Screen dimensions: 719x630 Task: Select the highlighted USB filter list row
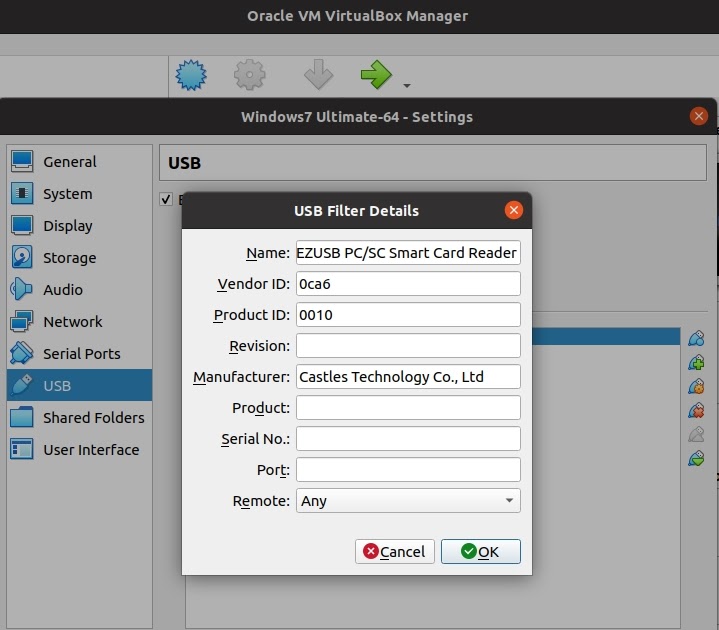click(x=606, y=336)
